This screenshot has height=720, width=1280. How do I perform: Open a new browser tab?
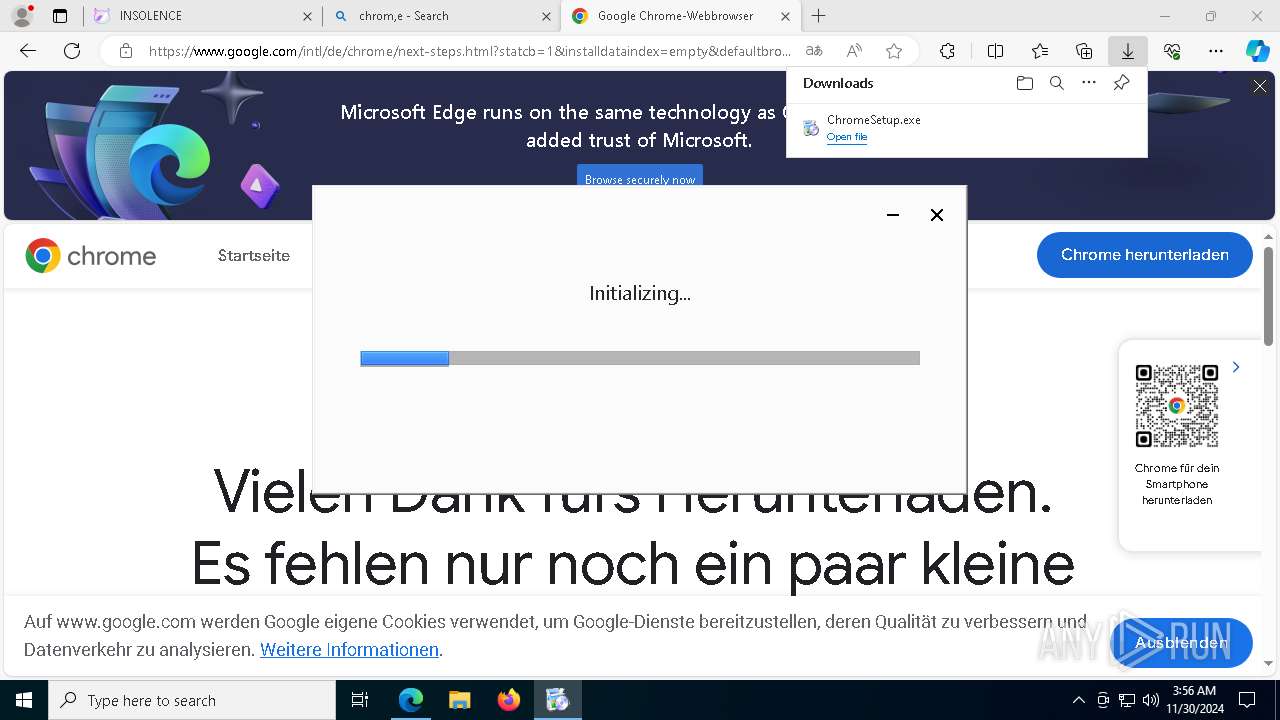point(819,16)
